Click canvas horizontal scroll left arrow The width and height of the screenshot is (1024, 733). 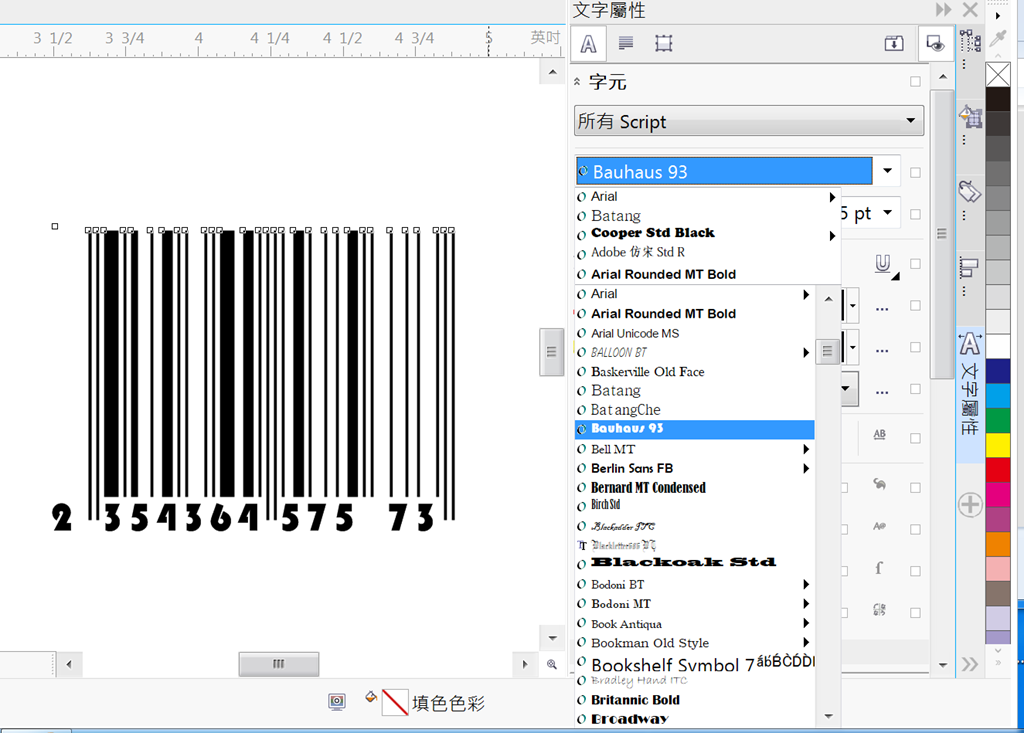(x=69, y=664)
